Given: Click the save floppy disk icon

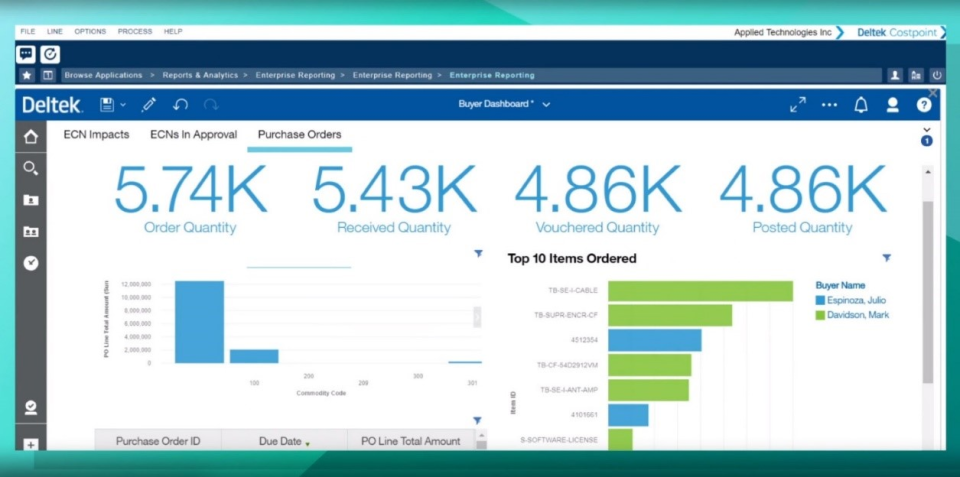Looking at the screenshot, I should 107,105.
